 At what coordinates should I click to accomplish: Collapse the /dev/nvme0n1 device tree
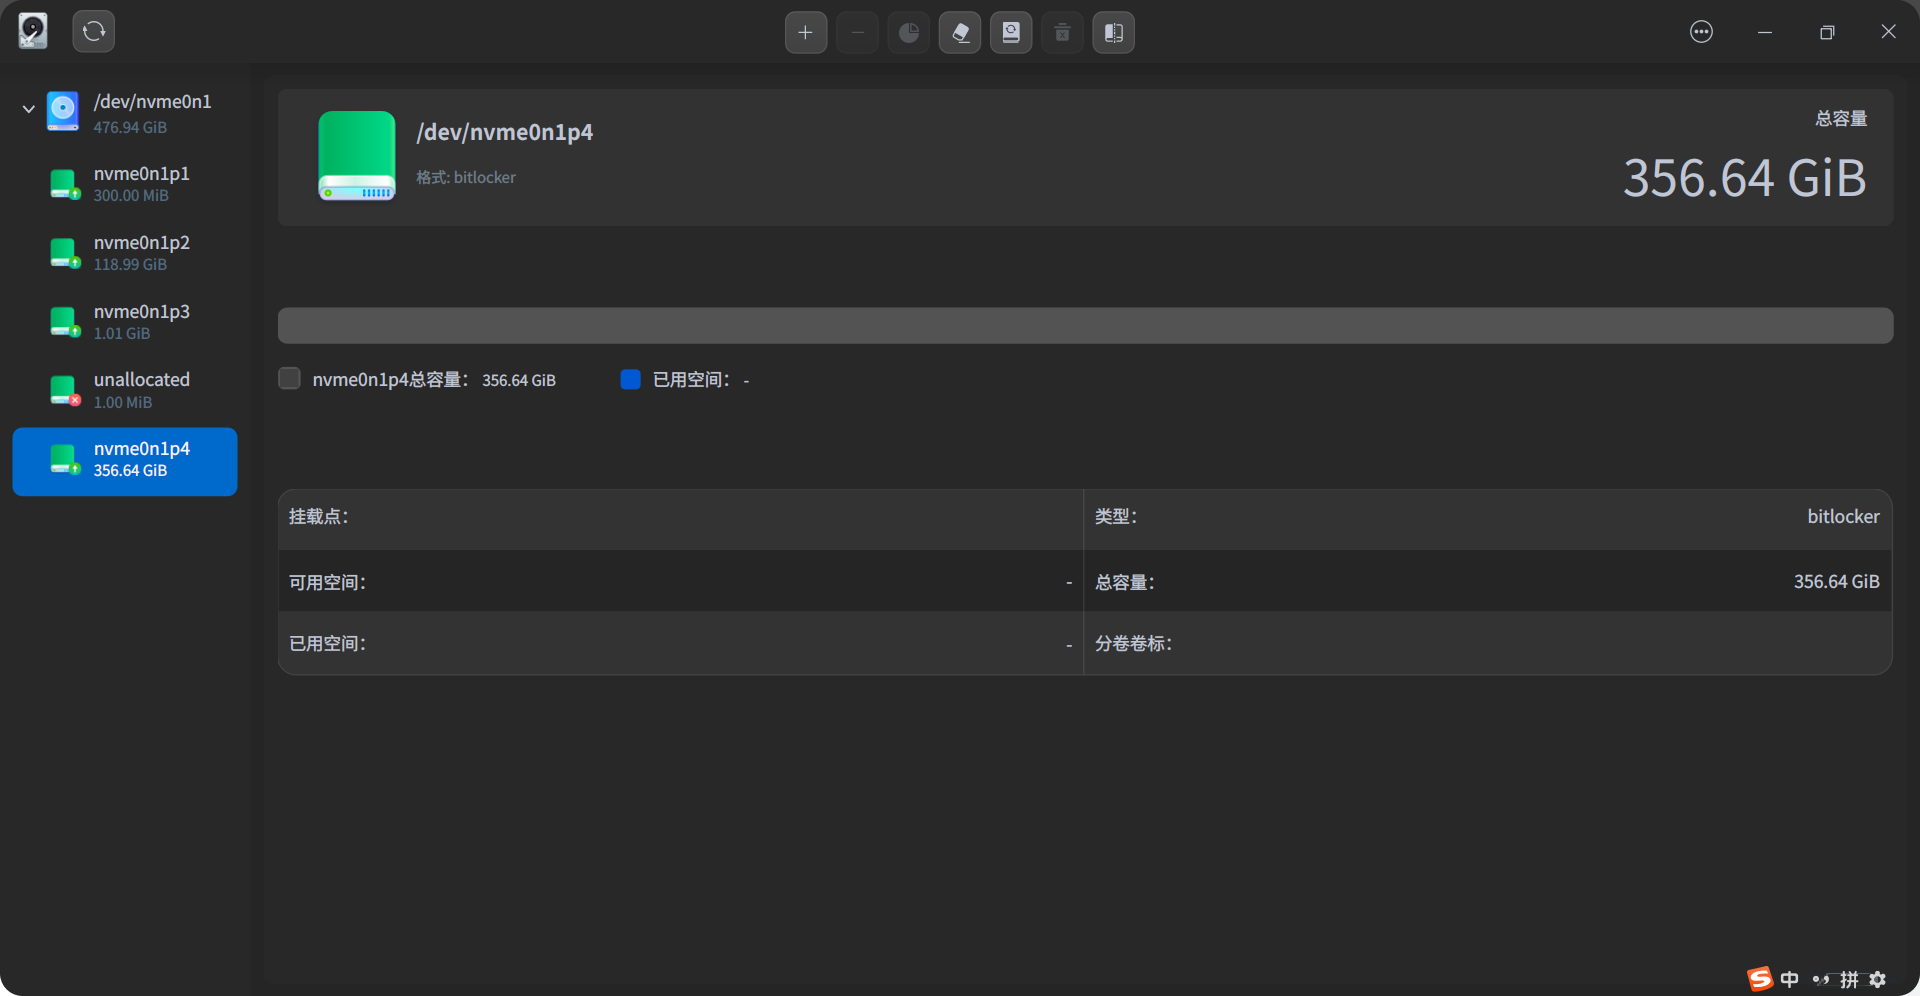28,109
